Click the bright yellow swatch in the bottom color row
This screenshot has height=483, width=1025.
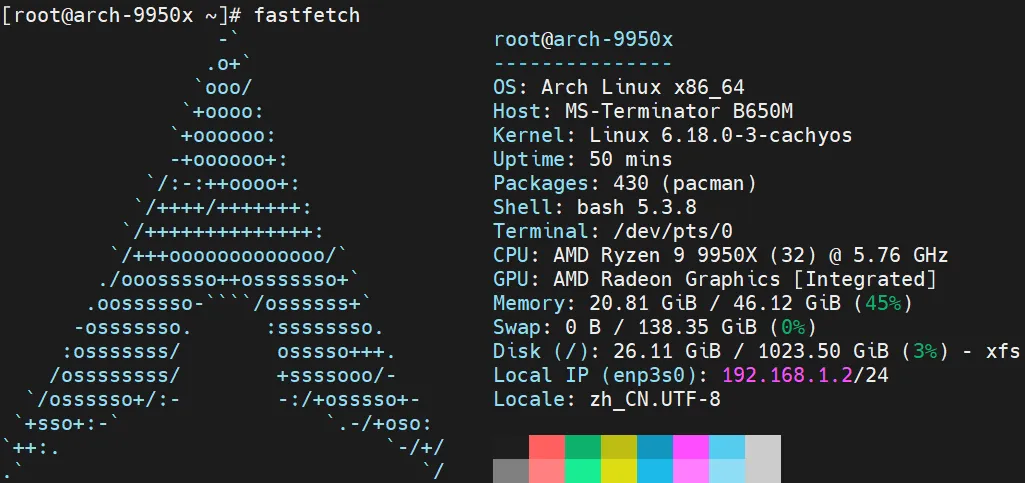(x=619, y=471)
